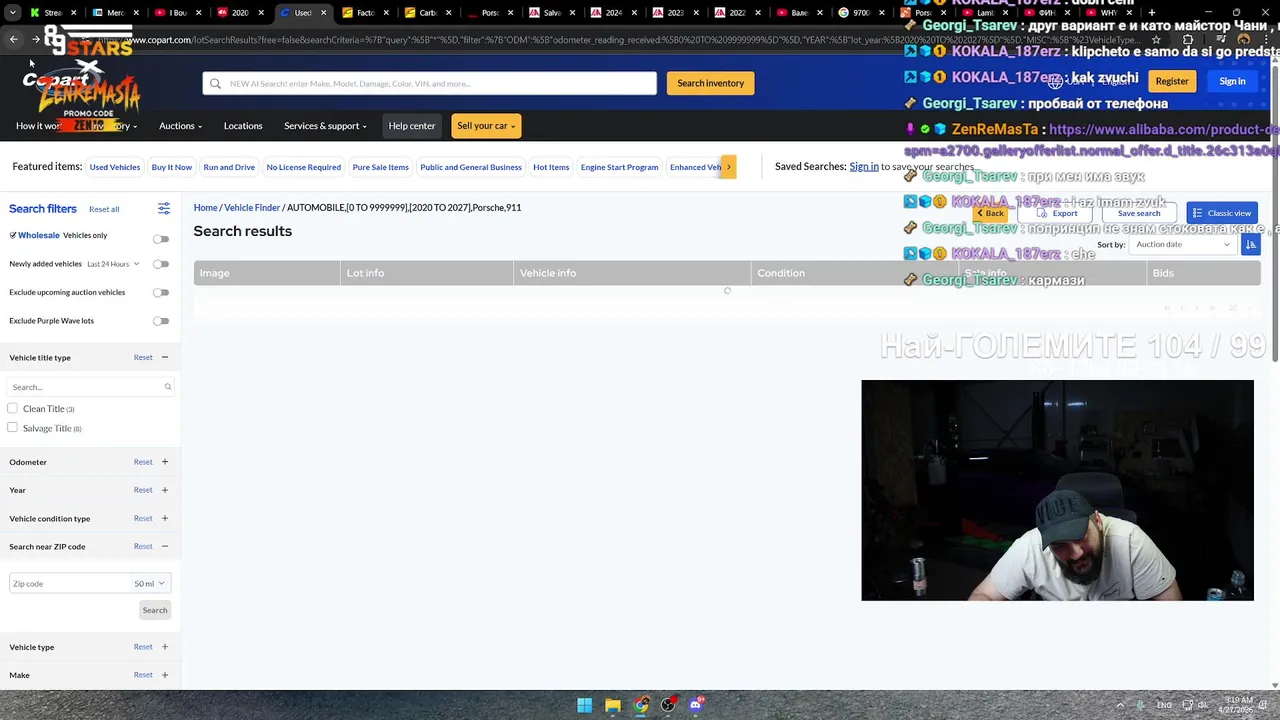Open the Services & support dropdown

[325, 126]
